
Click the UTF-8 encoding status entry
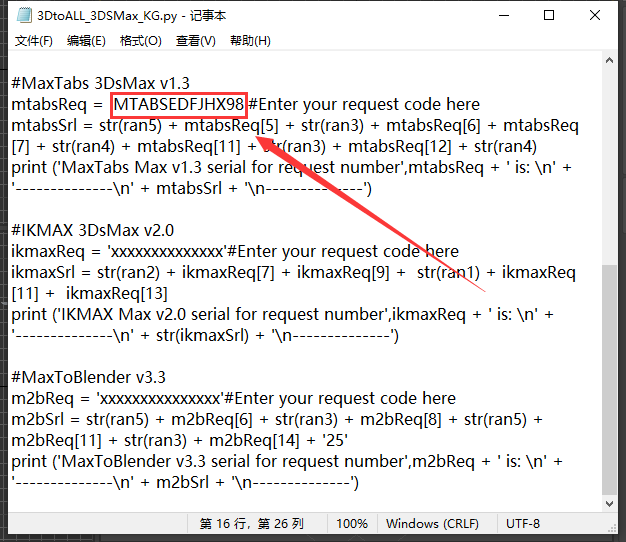pos(523,524)
